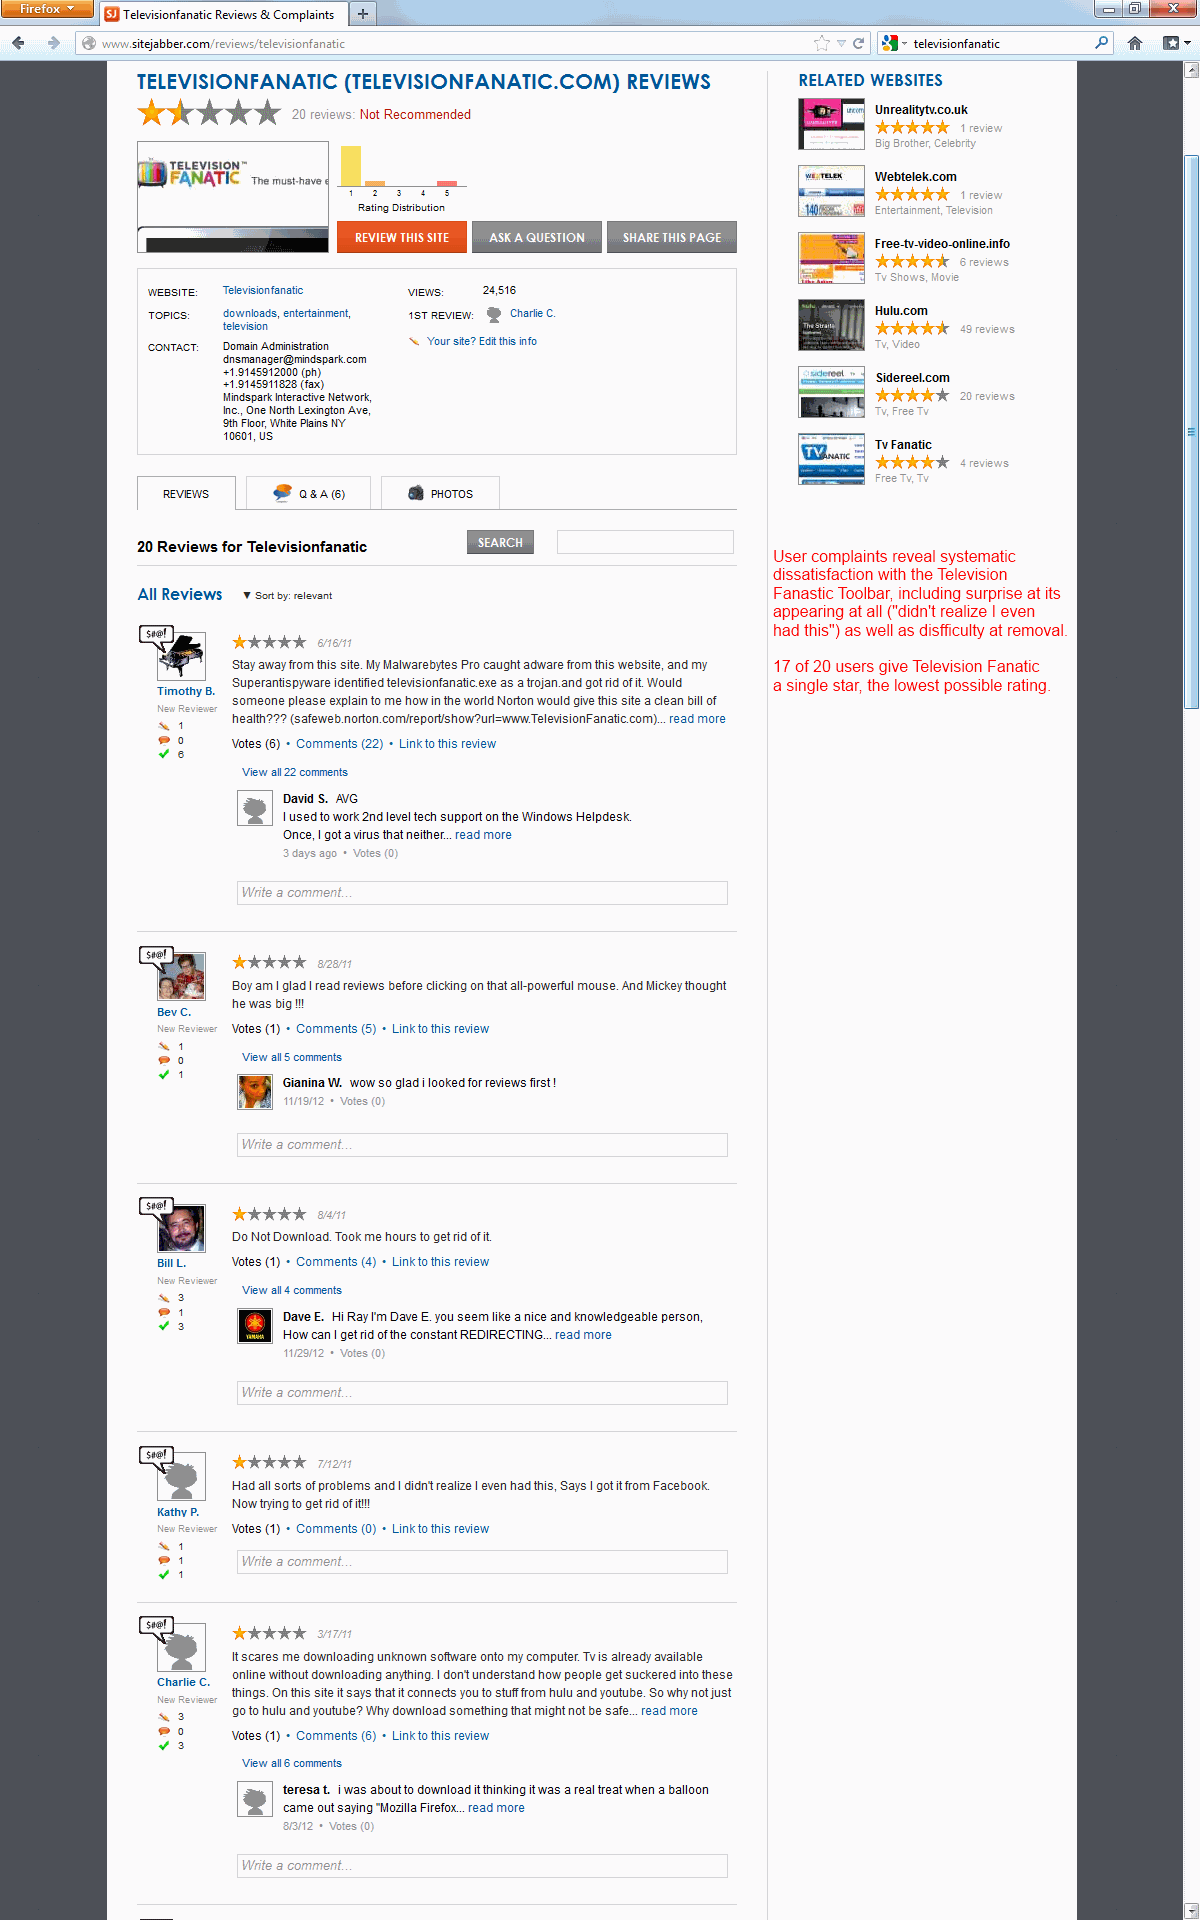Click the pencil icon beside Edit this info
Image resolution: width=1200 pixels, height=1920 pixels.
pyautogui.click(x=414, y=342)
